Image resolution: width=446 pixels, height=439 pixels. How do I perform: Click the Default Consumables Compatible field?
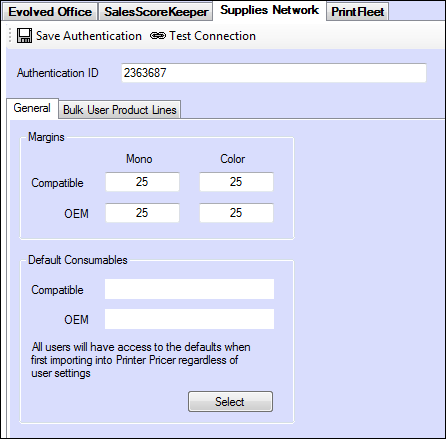(189, 289)
